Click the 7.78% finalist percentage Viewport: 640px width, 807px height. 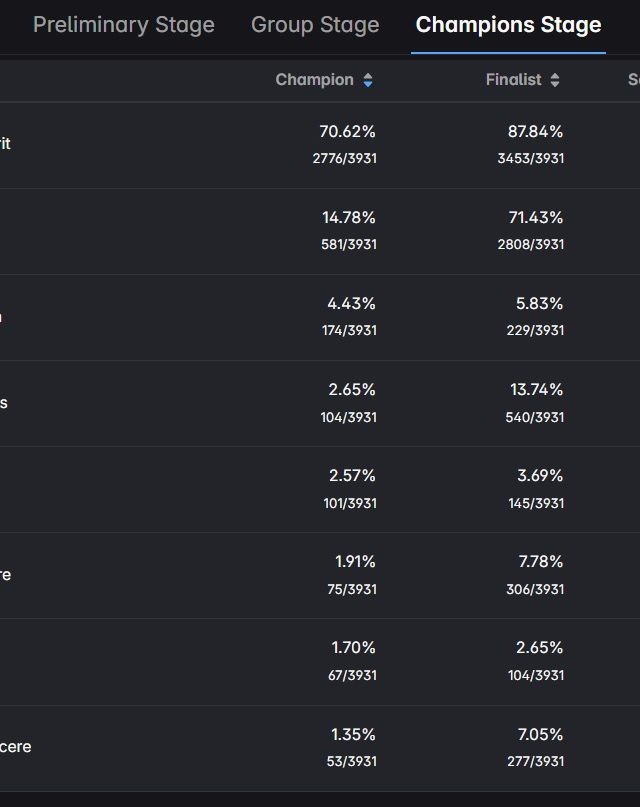540,562
